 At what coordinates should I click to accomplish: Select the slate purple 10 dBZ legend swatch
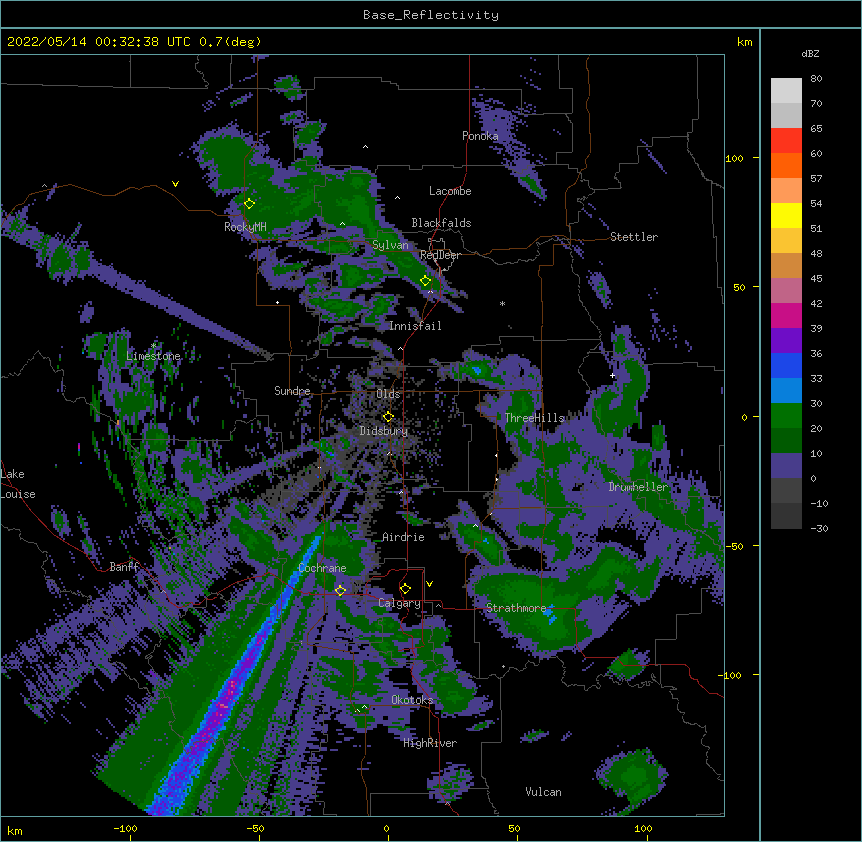(786, 466)
